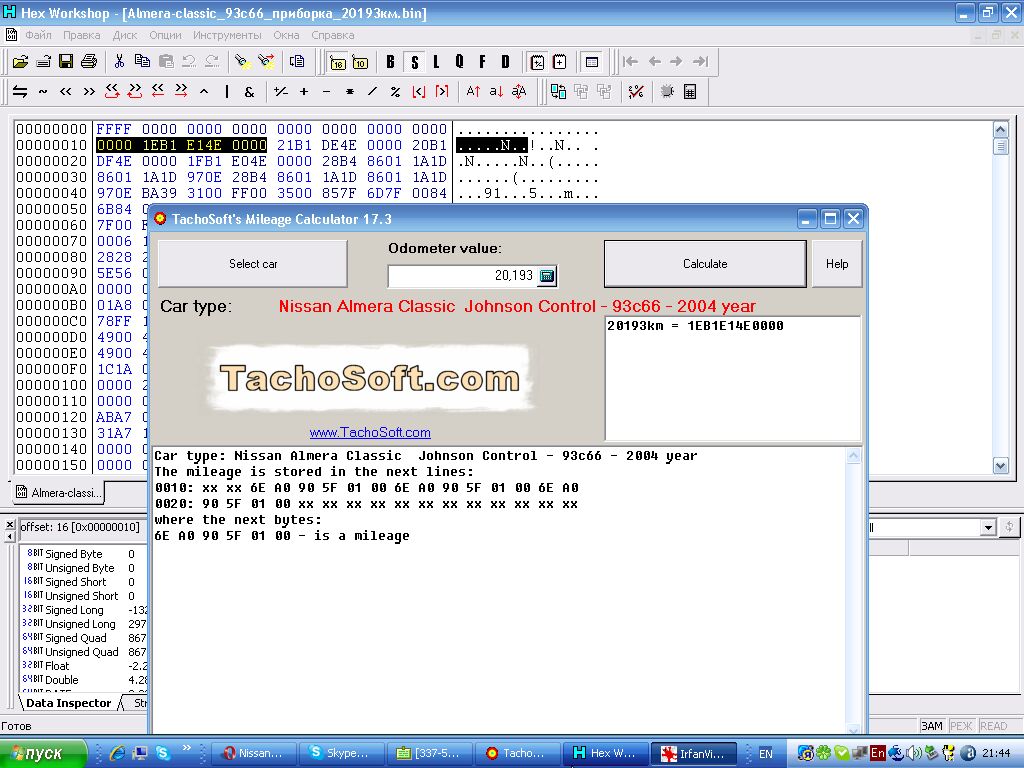The image size is (1024, 768).
Task: Convert selection to lower case icon
Action: (496, 92)
